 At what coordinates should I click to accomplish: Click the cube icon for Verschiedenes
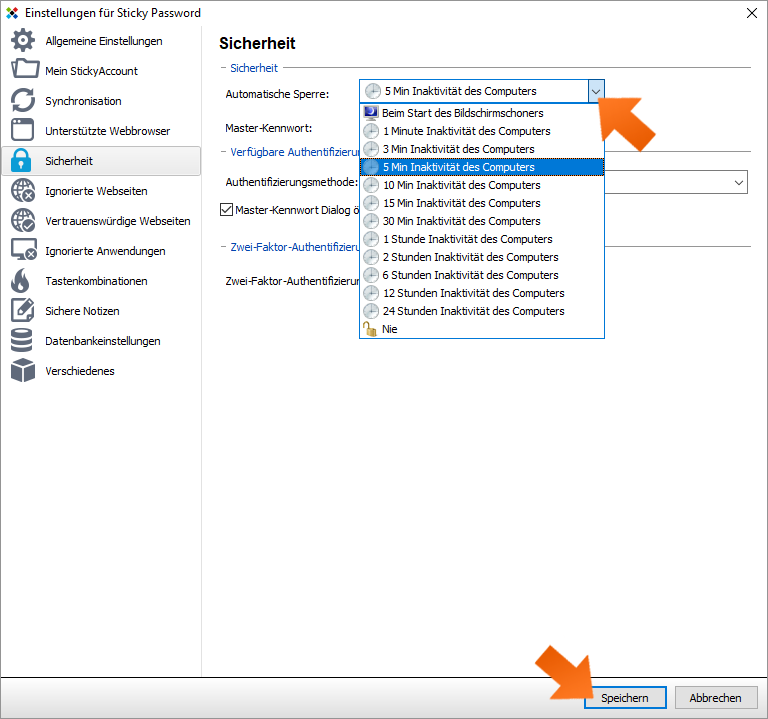pos(23,370)
